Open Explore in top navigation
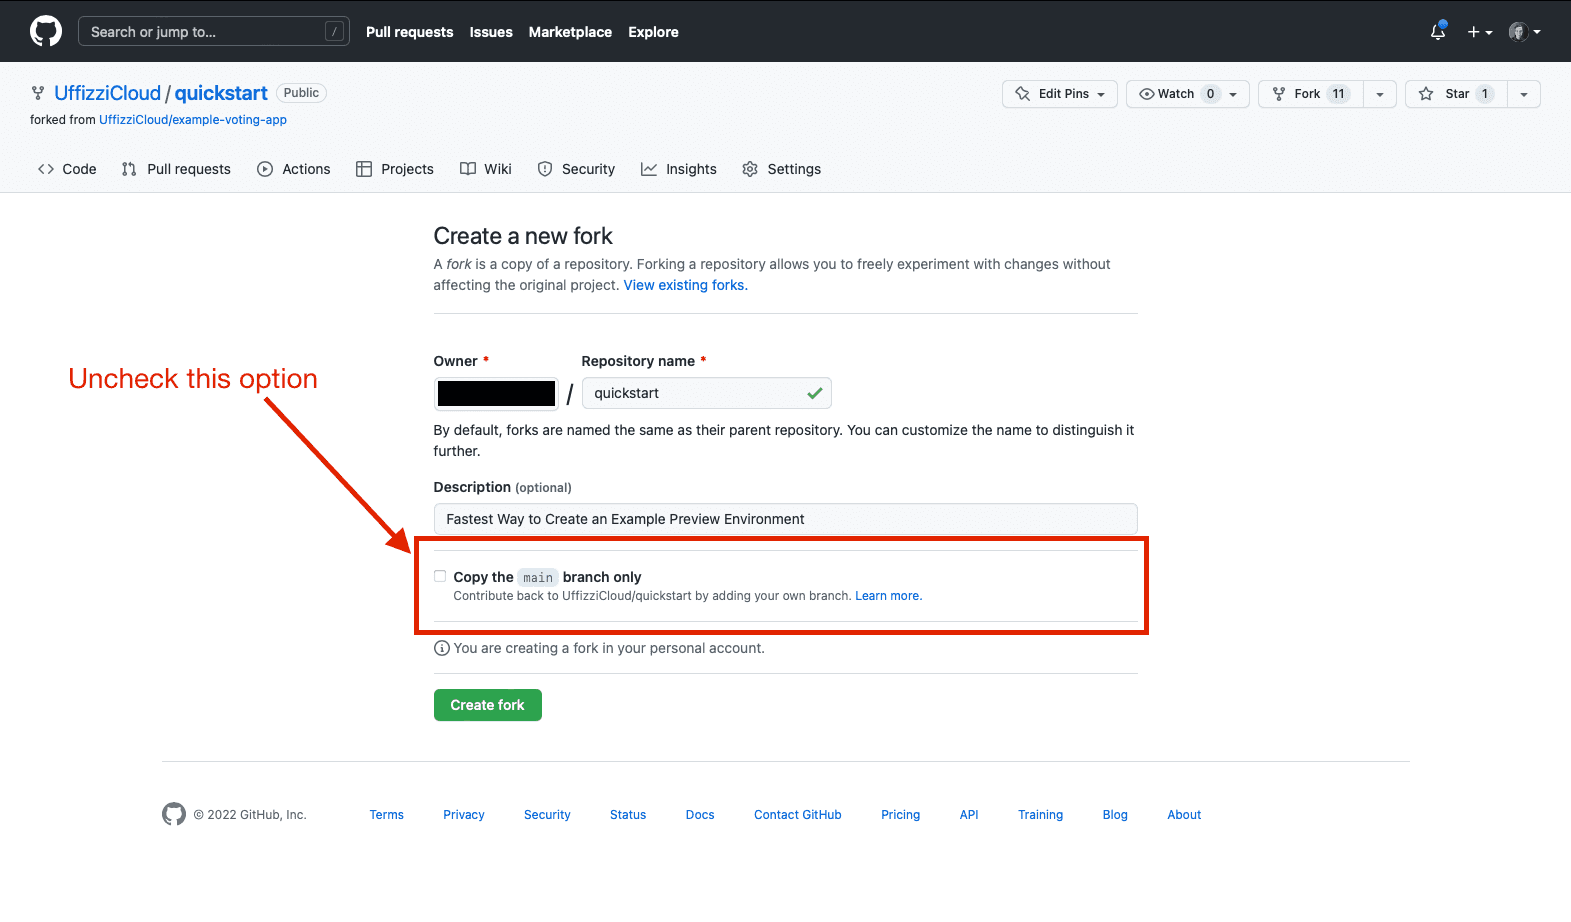 (x=653, y=32)
